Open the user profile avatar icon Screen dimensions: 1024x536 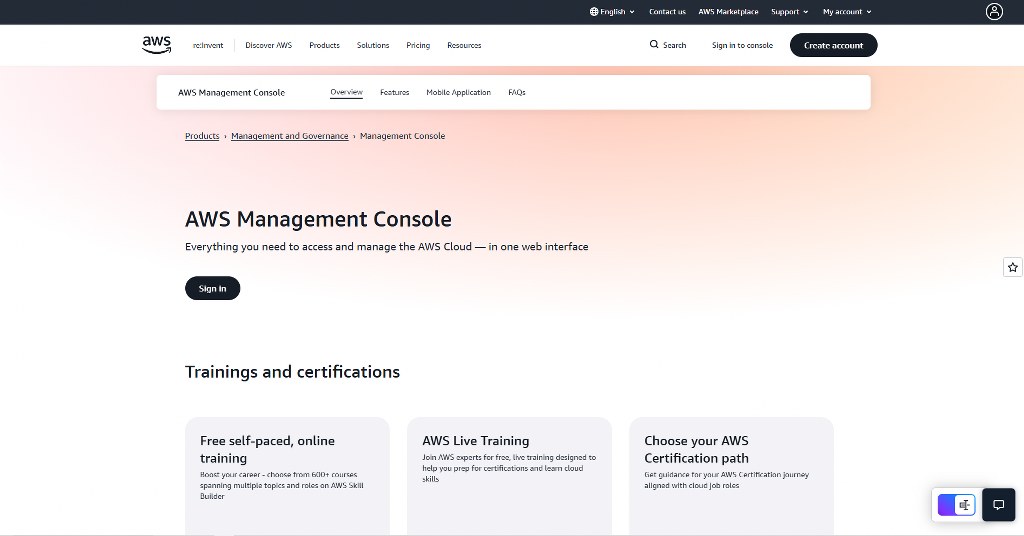[x=994, y=12]
